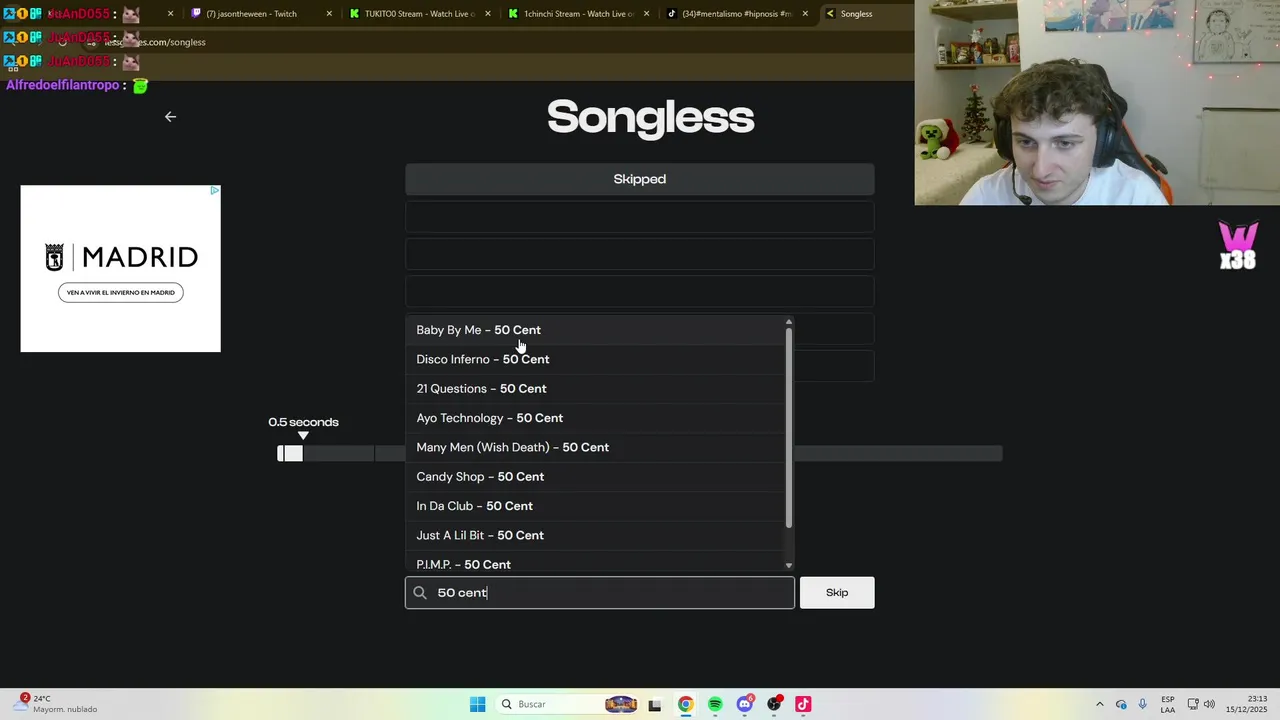The image size is (1280, 720).
Task: Switch to the #mentalismo #hipnosis TikTok tab
Action: click(x=738, y=14)
